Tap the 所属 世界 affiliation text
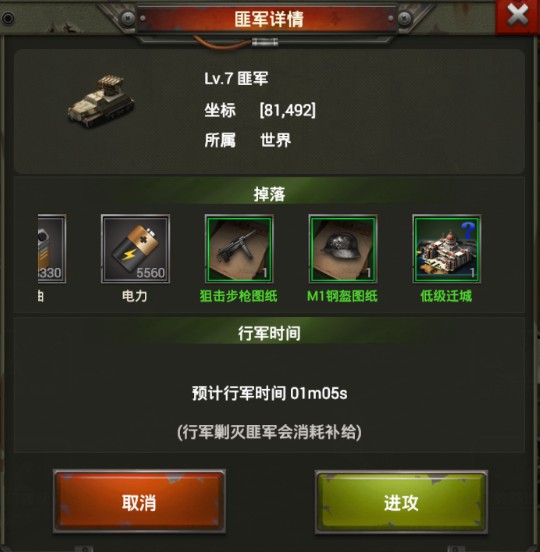This screenshot has width=540, height=552. coord(247,140)
